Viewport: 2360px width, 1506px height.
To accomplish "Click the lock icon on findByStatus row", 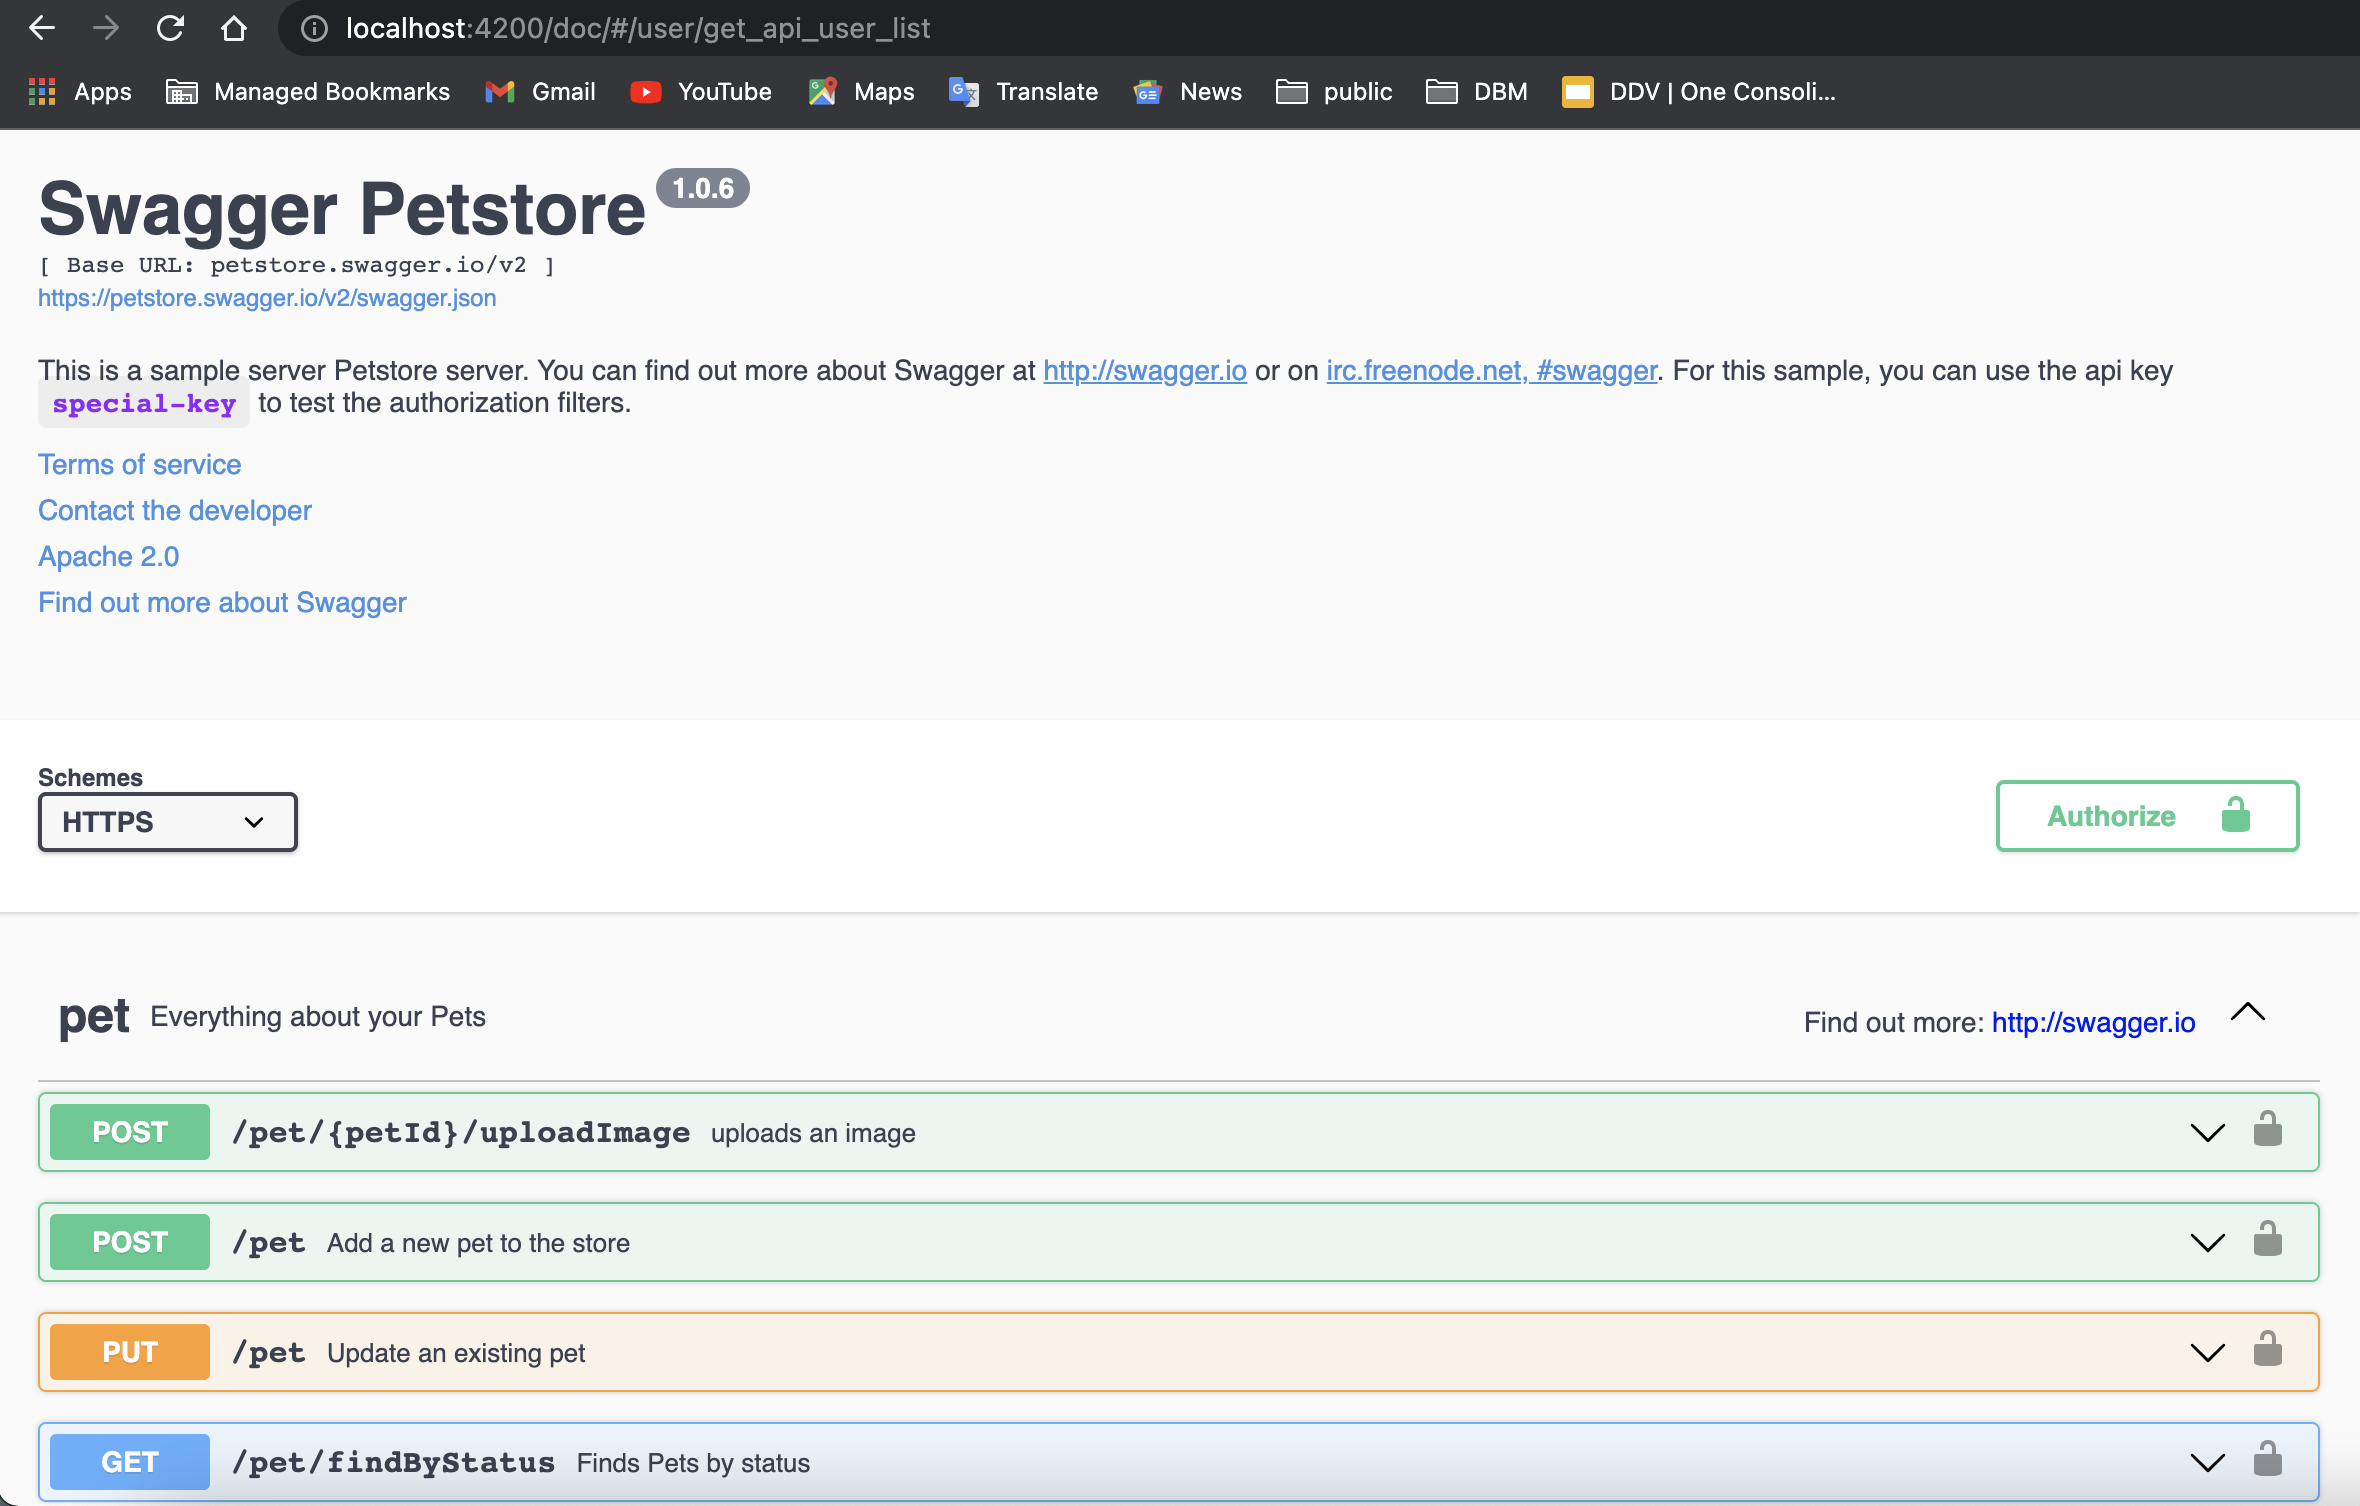I will point(2267,1460).
